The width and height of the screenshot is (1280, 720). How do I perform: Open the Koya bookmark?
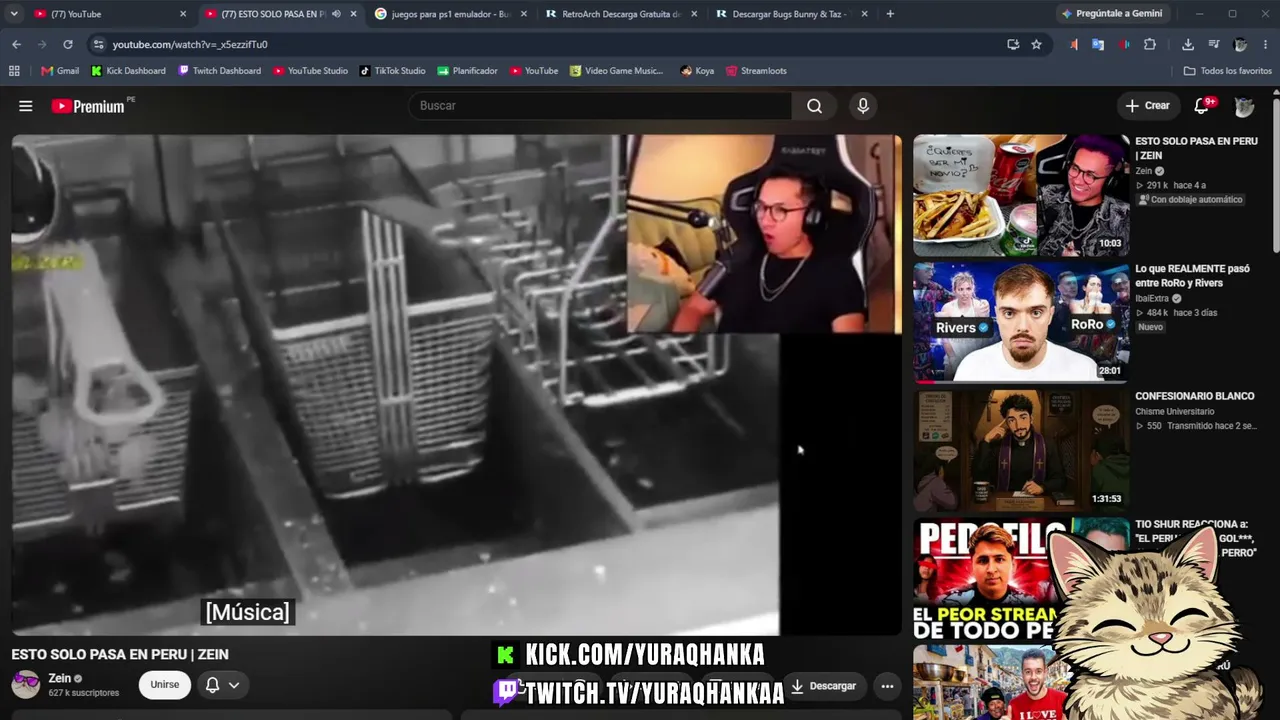click(x=698, y=71)
